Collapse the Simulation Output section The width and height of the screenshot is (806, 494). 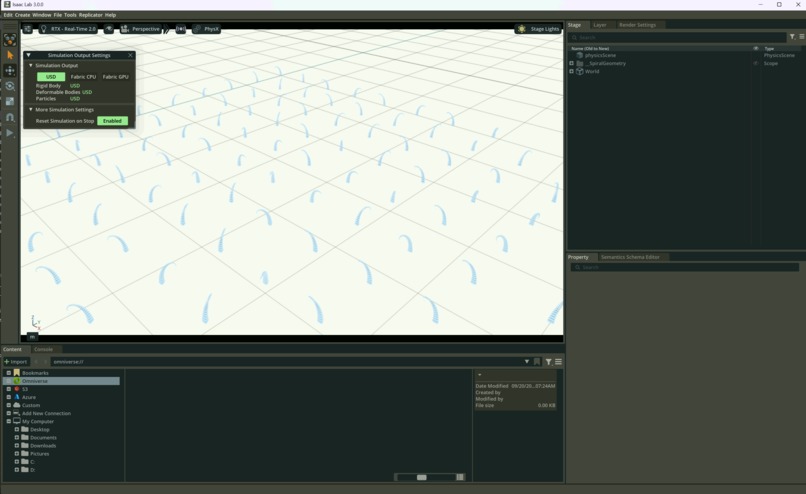point(31,65)
